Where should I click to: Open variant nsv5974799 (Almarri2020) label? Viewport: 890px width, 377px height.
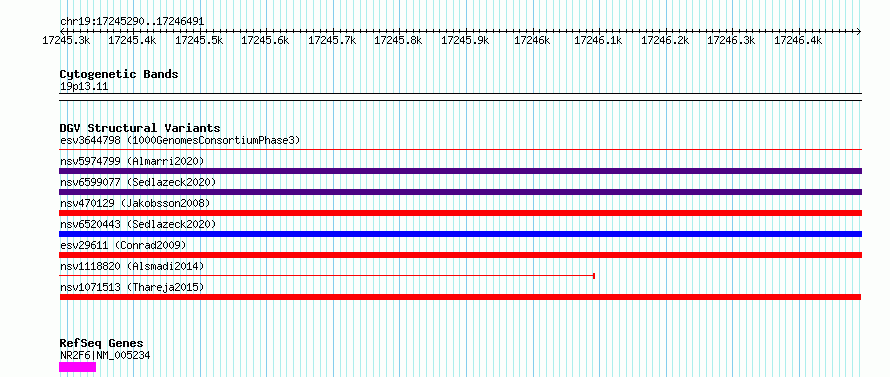click(132, 161)
